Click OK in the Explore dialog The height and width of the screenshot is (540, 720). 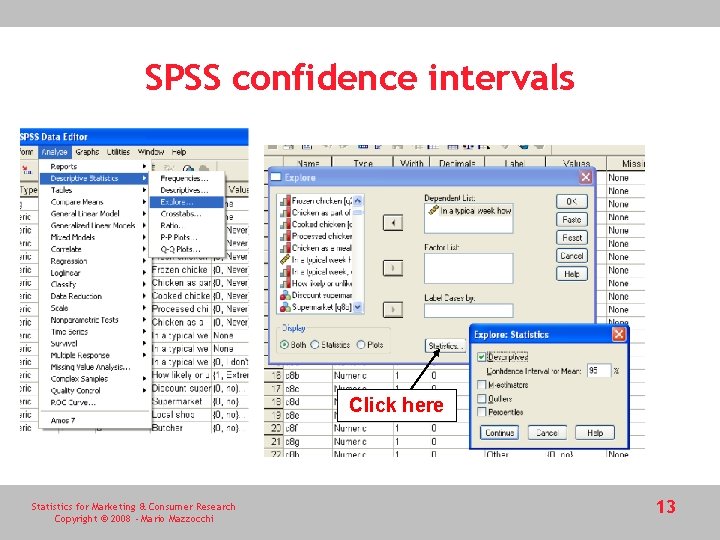click(572, 202)
